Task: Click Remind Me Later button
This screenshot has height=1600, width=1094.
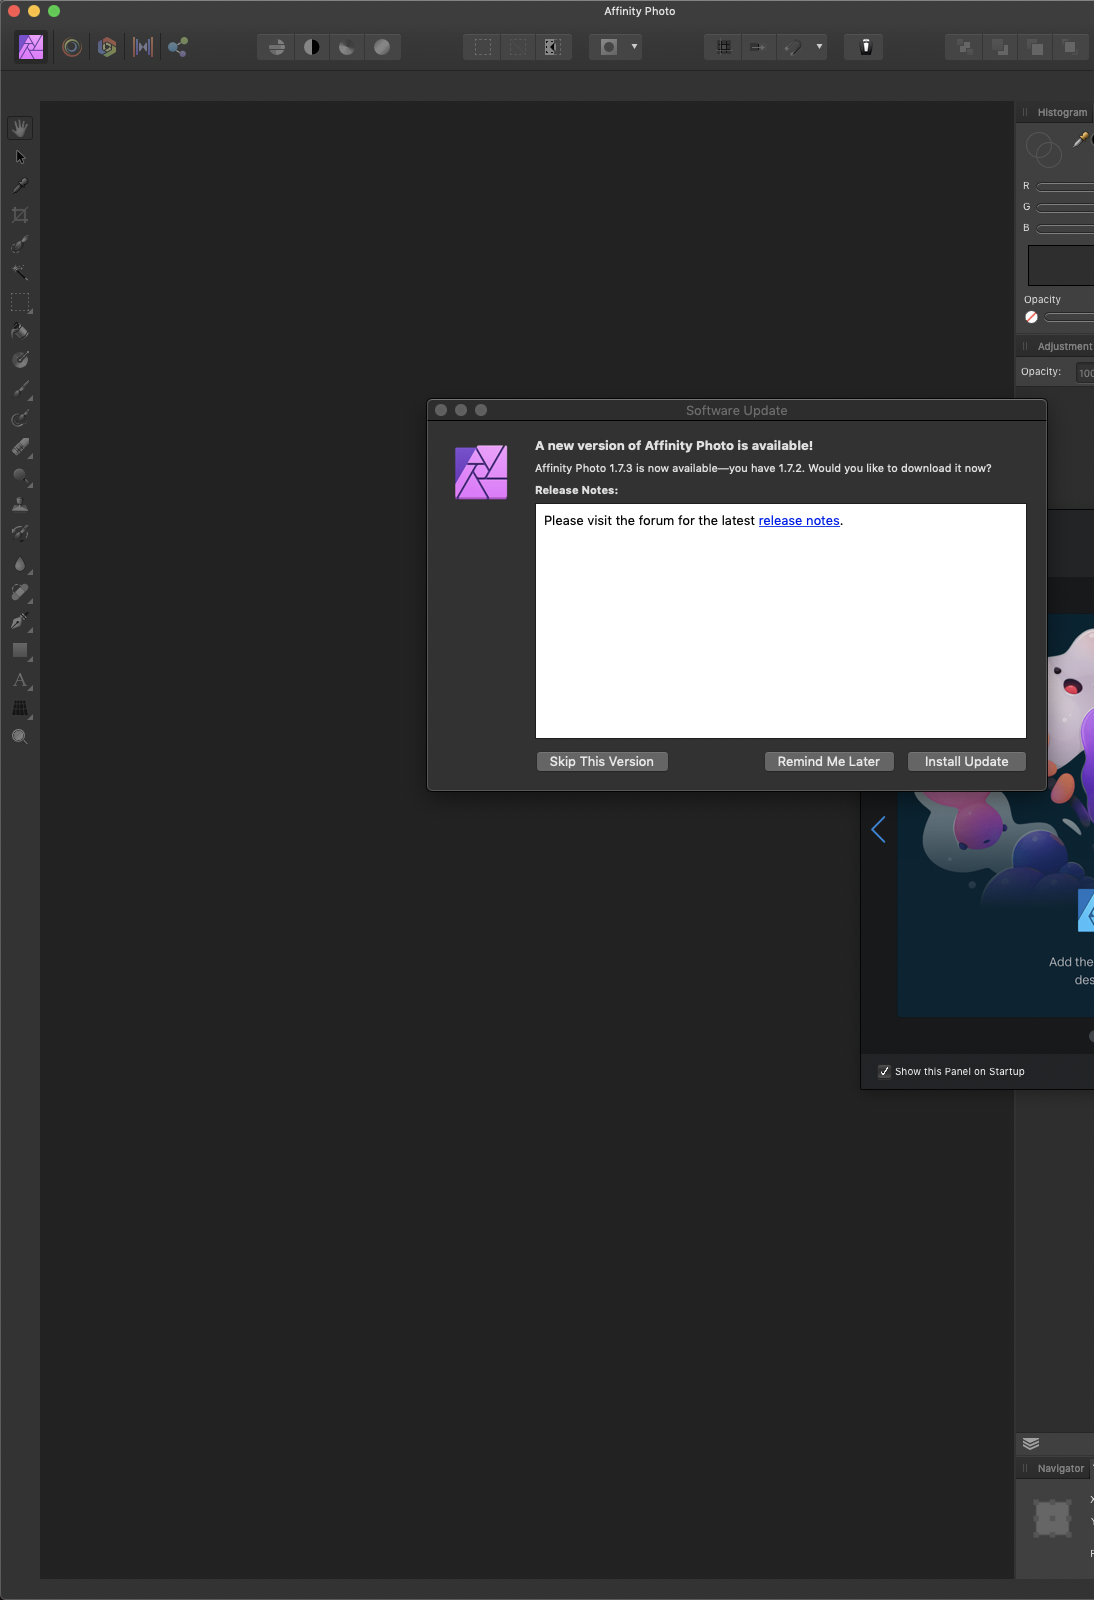Action: (829, 762)
